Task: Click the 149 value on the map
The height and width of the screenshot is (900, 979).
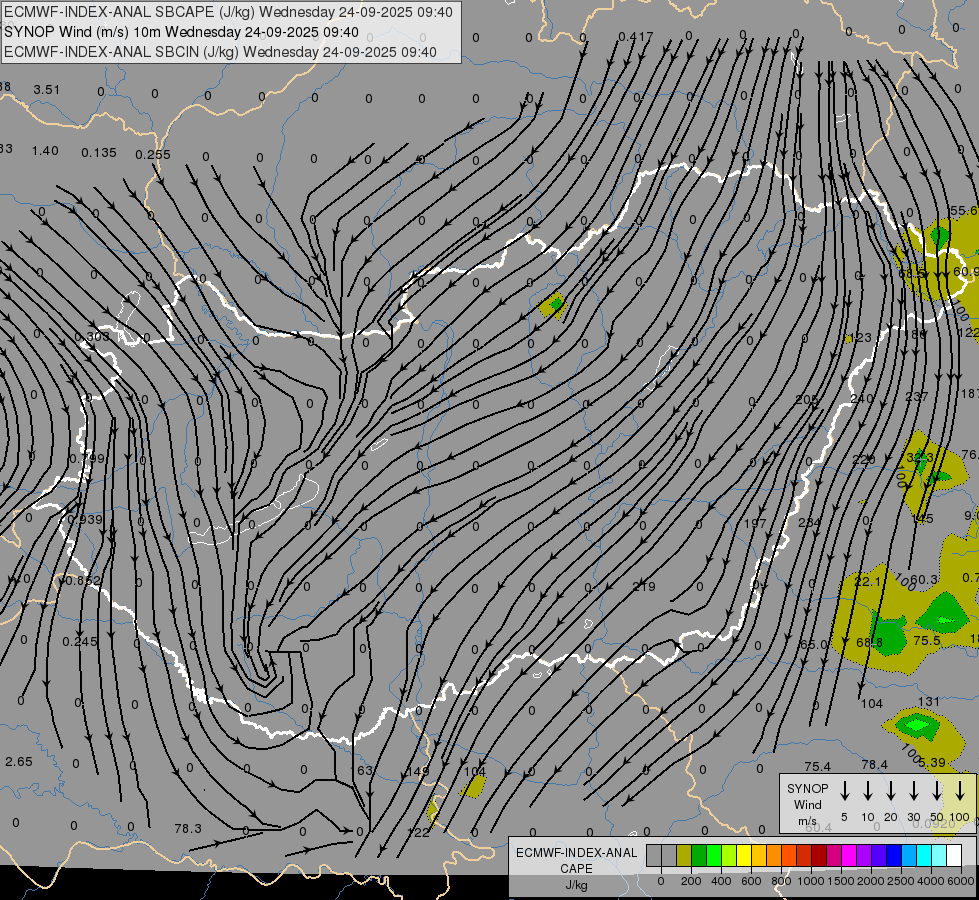Action: [418, 771]
